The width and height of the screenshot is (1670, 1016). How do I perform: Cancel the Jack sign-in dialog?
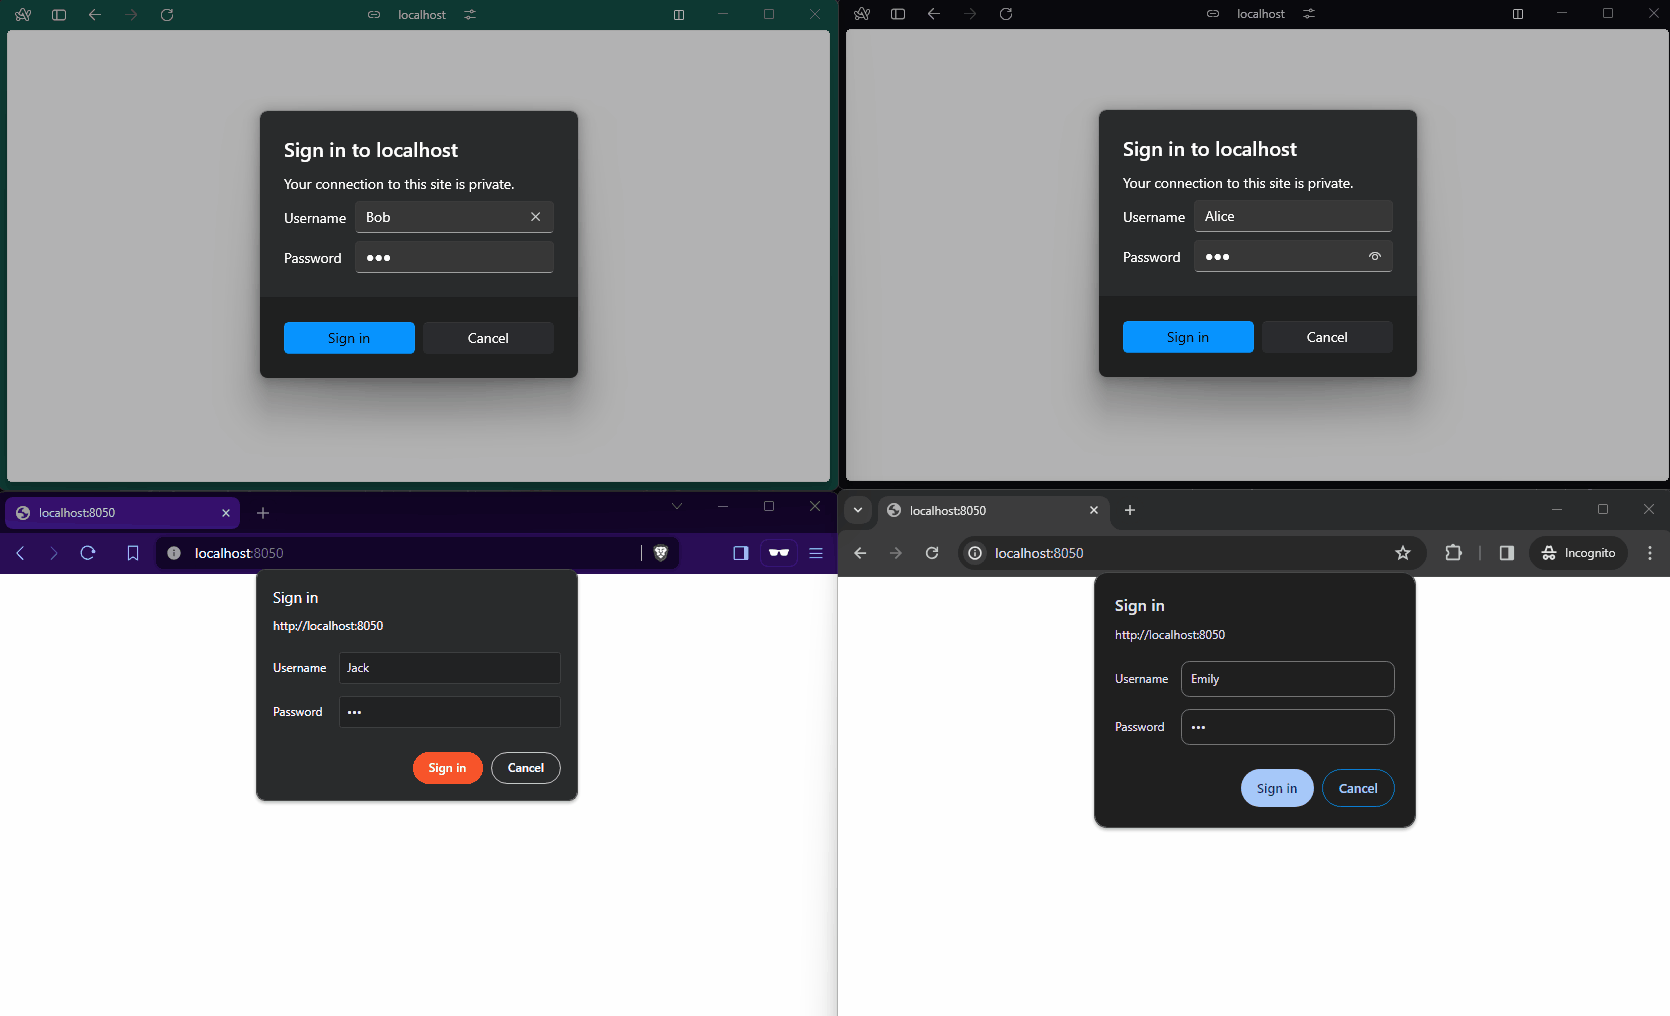526,768
